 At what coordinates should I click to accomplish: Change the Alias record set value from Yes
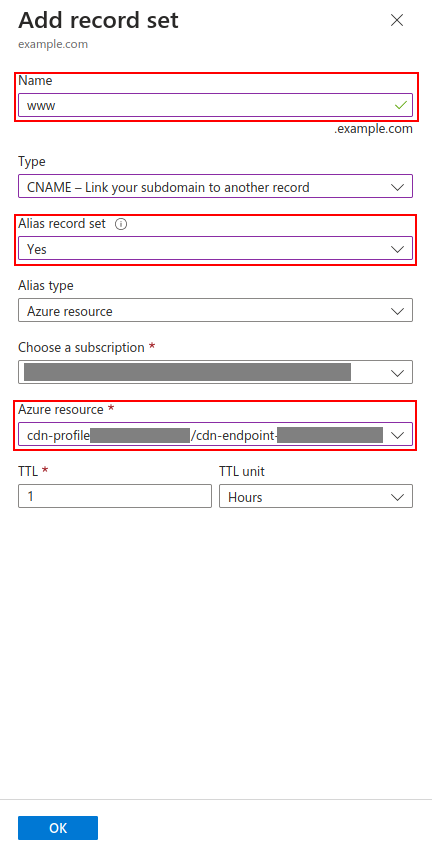pyautogui.click(x=215, y=248)
